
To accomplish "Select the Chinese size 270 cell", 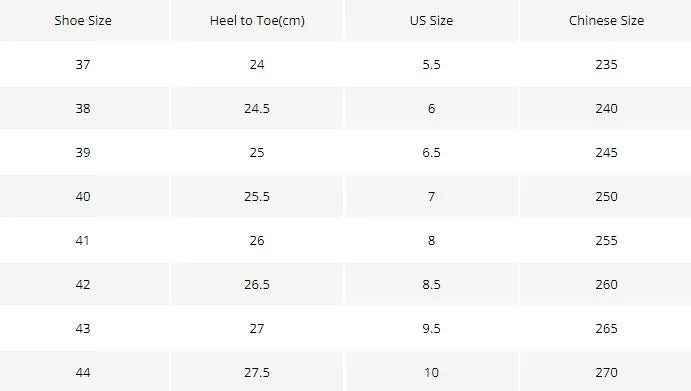I will (606, 372).
